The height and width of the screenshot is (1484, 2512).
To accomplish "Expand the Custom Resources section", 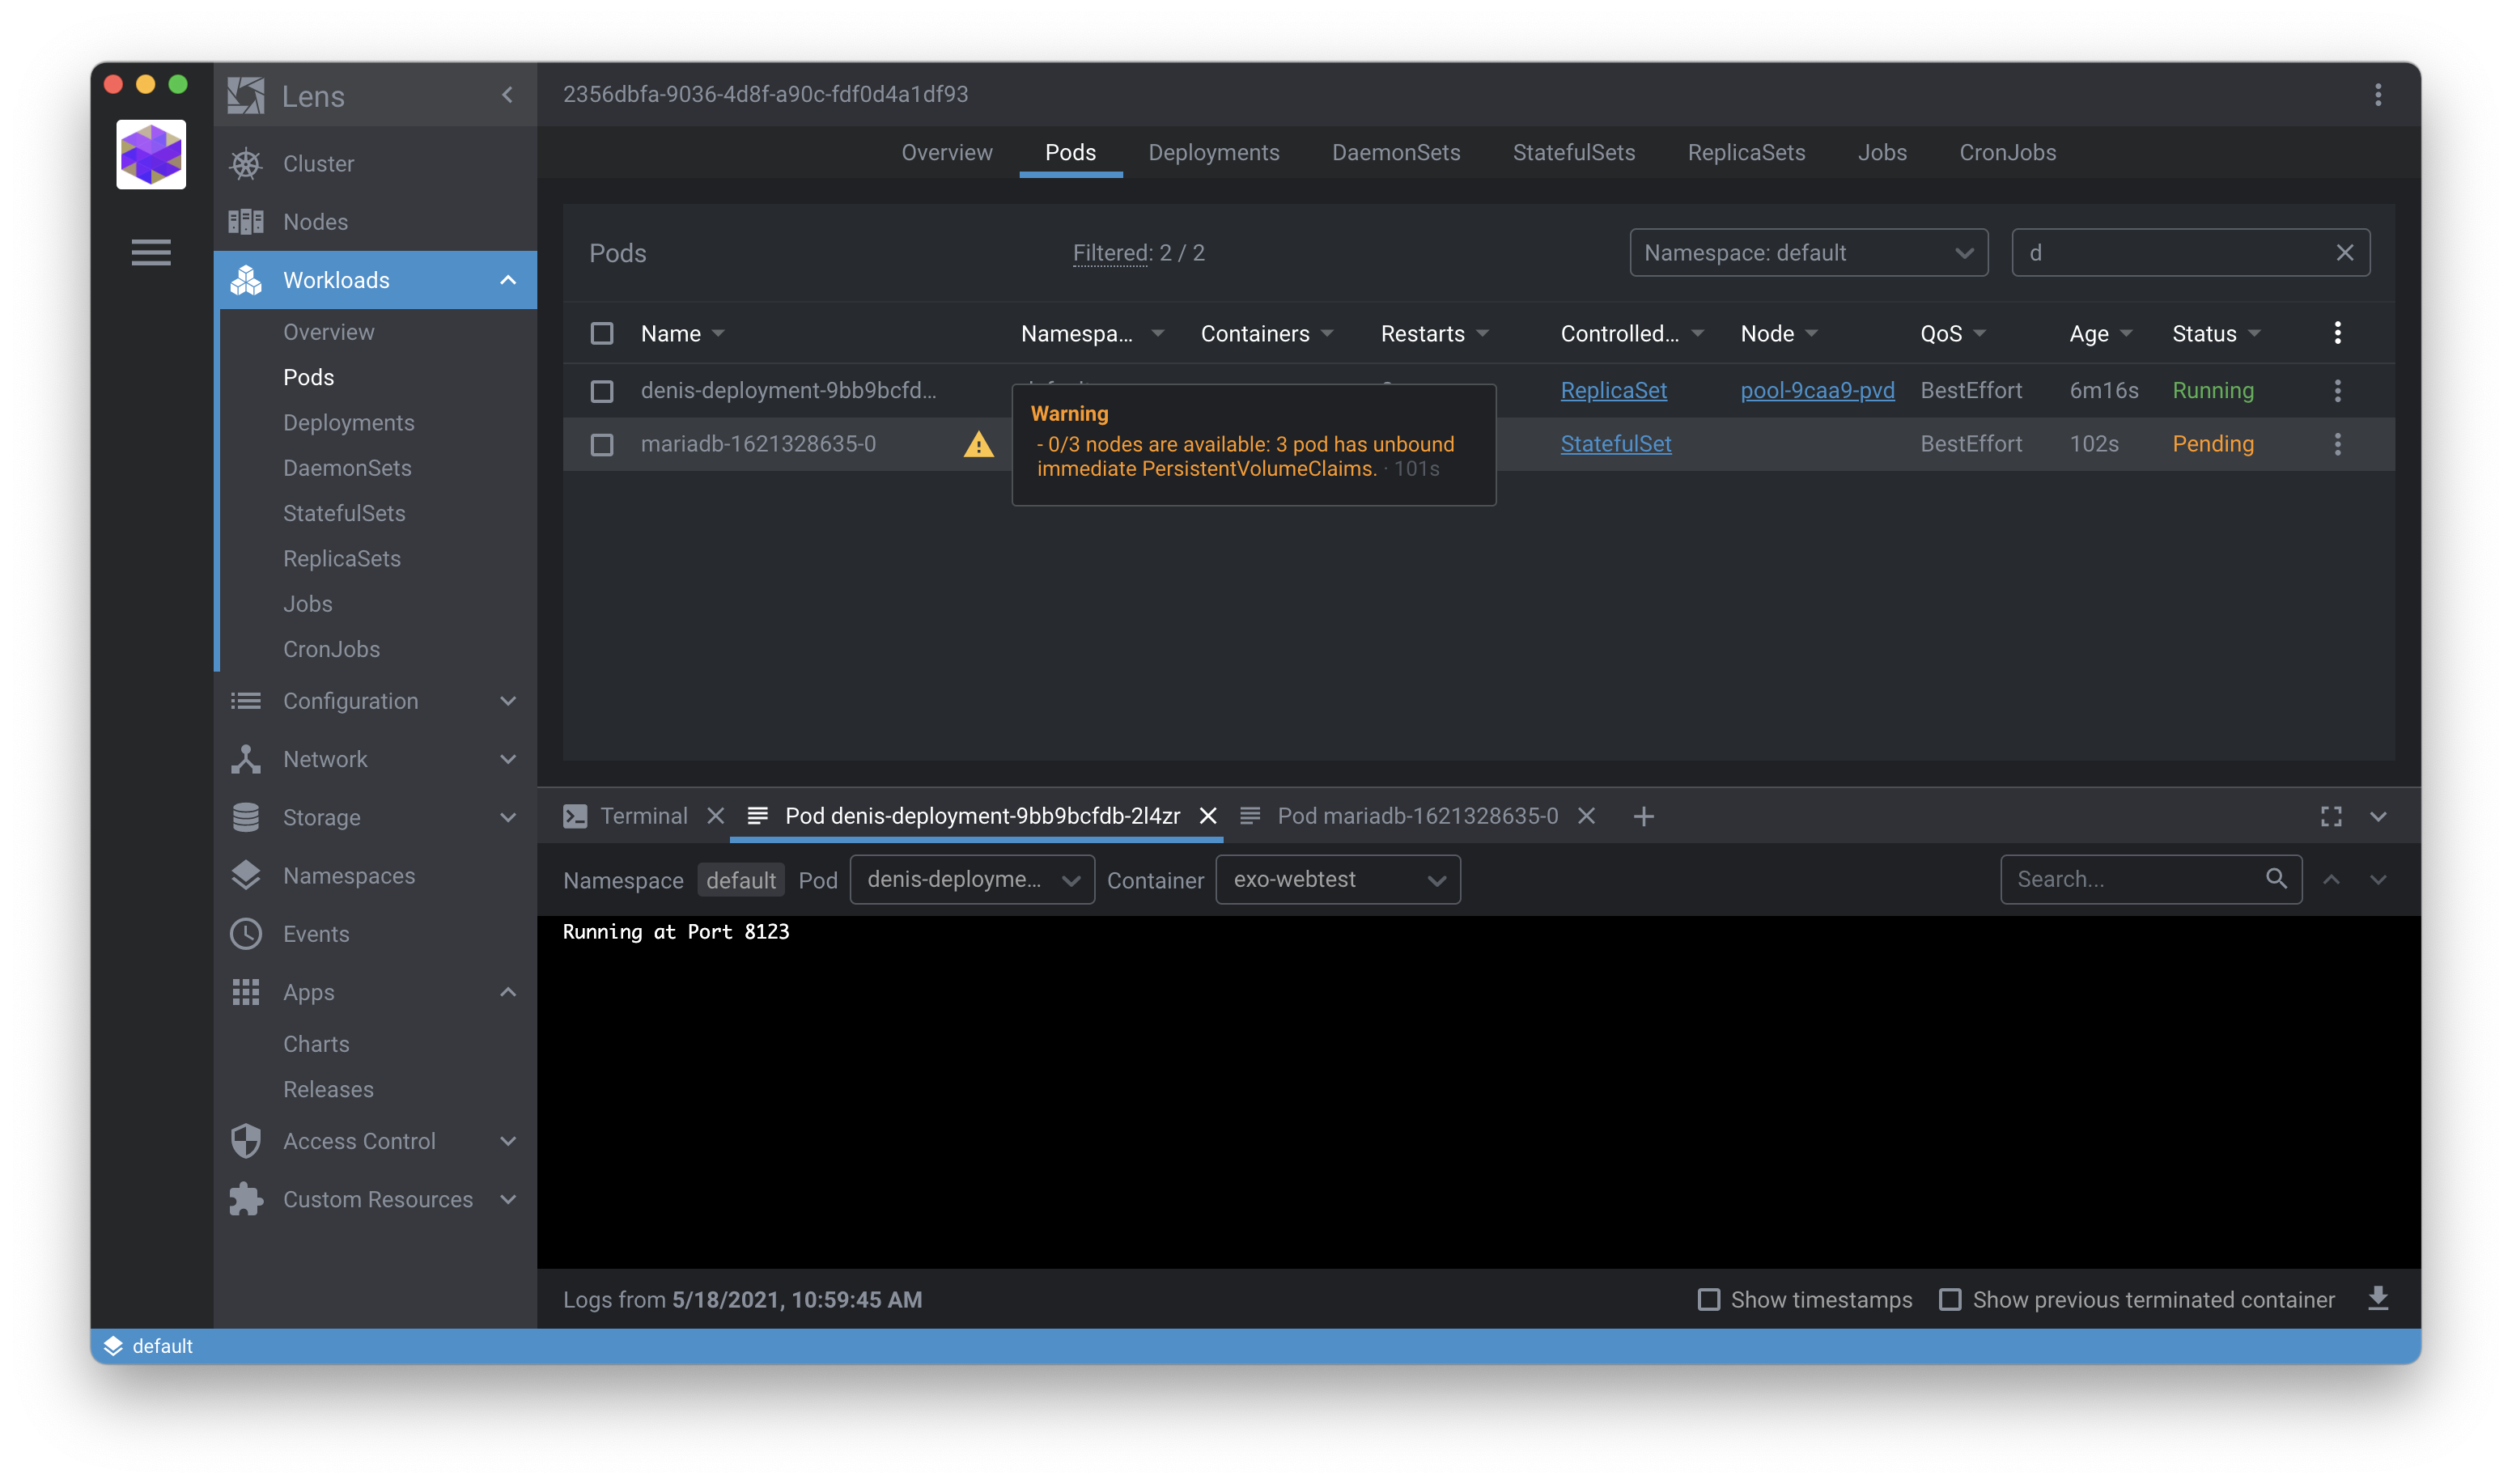I will (508, 1199).
